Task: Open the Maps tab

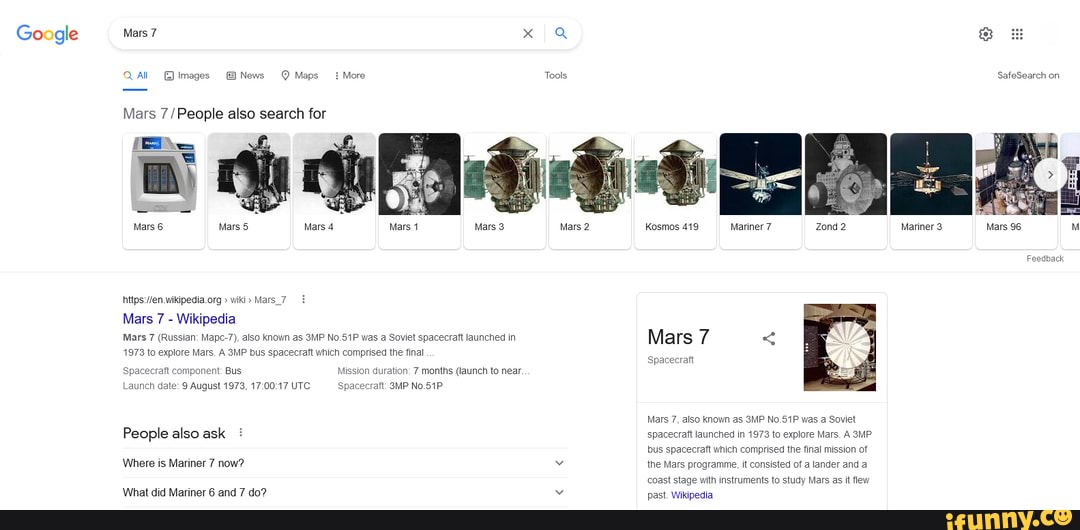Action: (300, 75)
